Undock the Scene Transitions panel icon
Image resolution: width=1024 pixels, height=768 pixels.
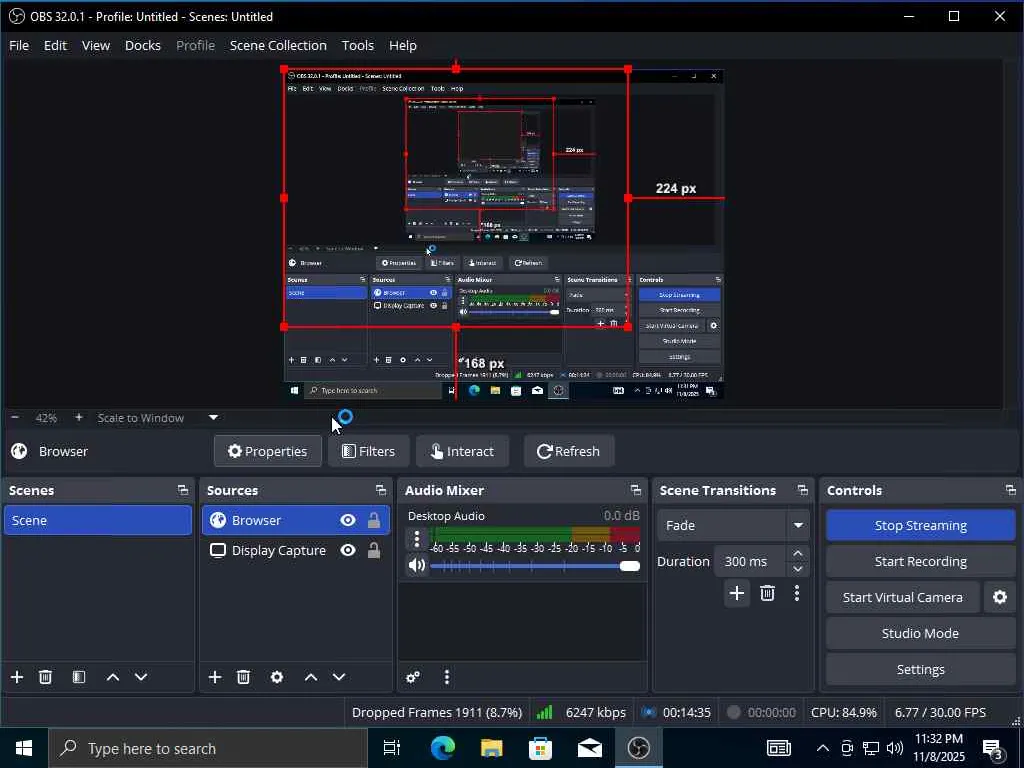(x=803, y=490)
